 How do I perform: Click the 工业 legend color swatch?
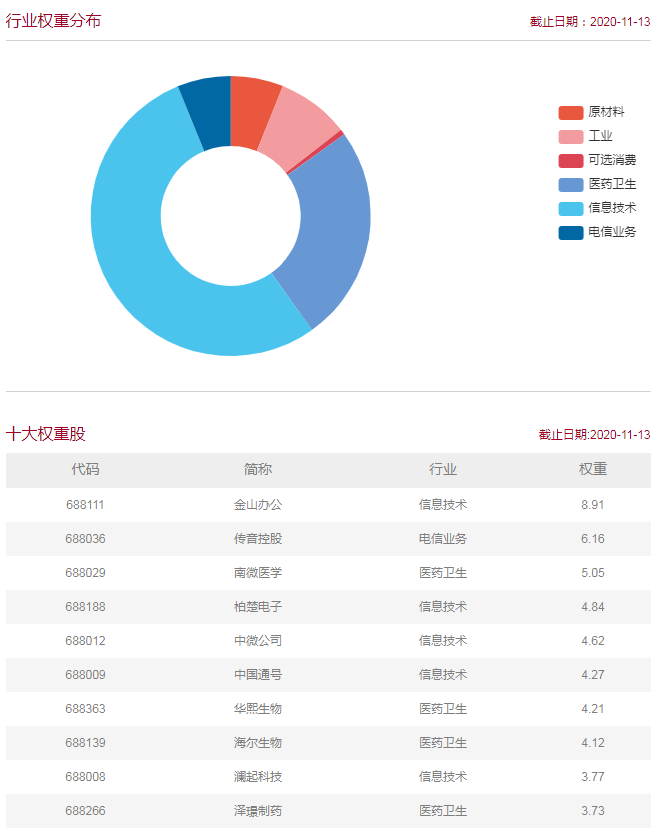coord(570,137)
